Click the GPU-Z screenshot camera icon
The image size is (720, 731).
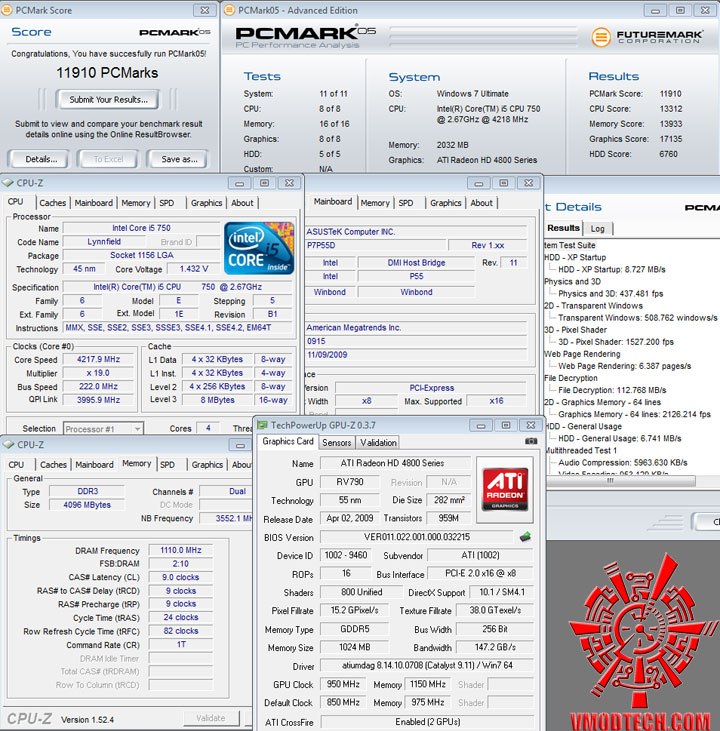(x=531, y=441)
